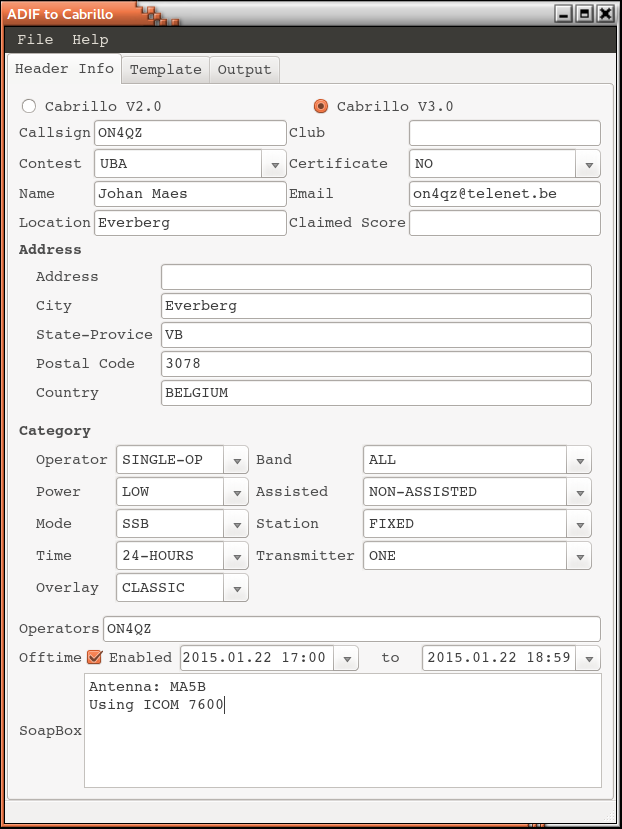Select Cabrillo V3.0 radio button
Image resolution: width=622 pixels, height=829 pixels.
pos(321,106)
